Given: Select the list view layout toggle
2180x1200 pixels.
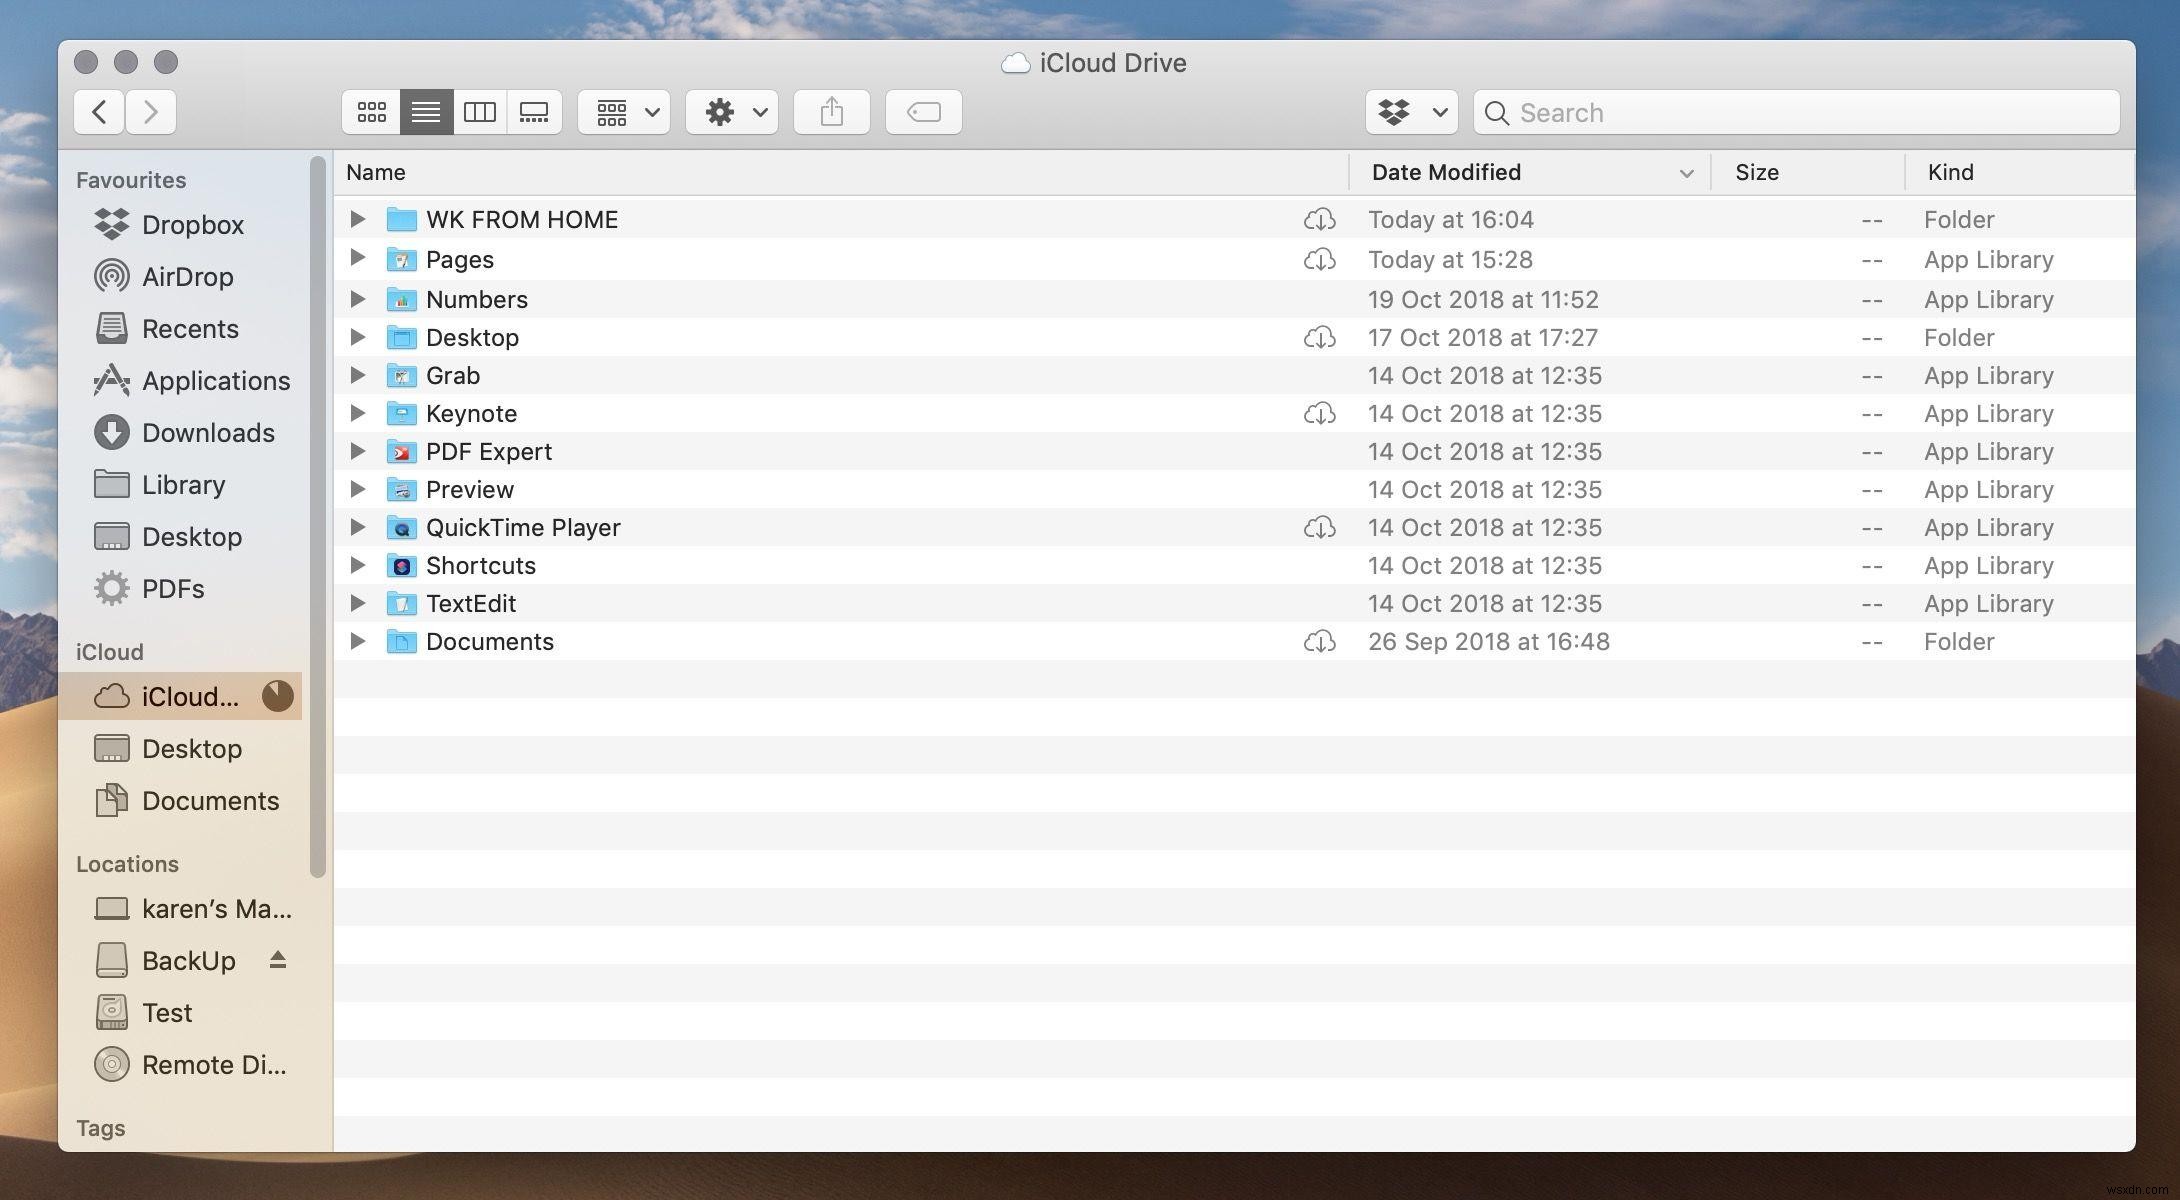Looking at the screenshot, I should [x=425, y=111].
